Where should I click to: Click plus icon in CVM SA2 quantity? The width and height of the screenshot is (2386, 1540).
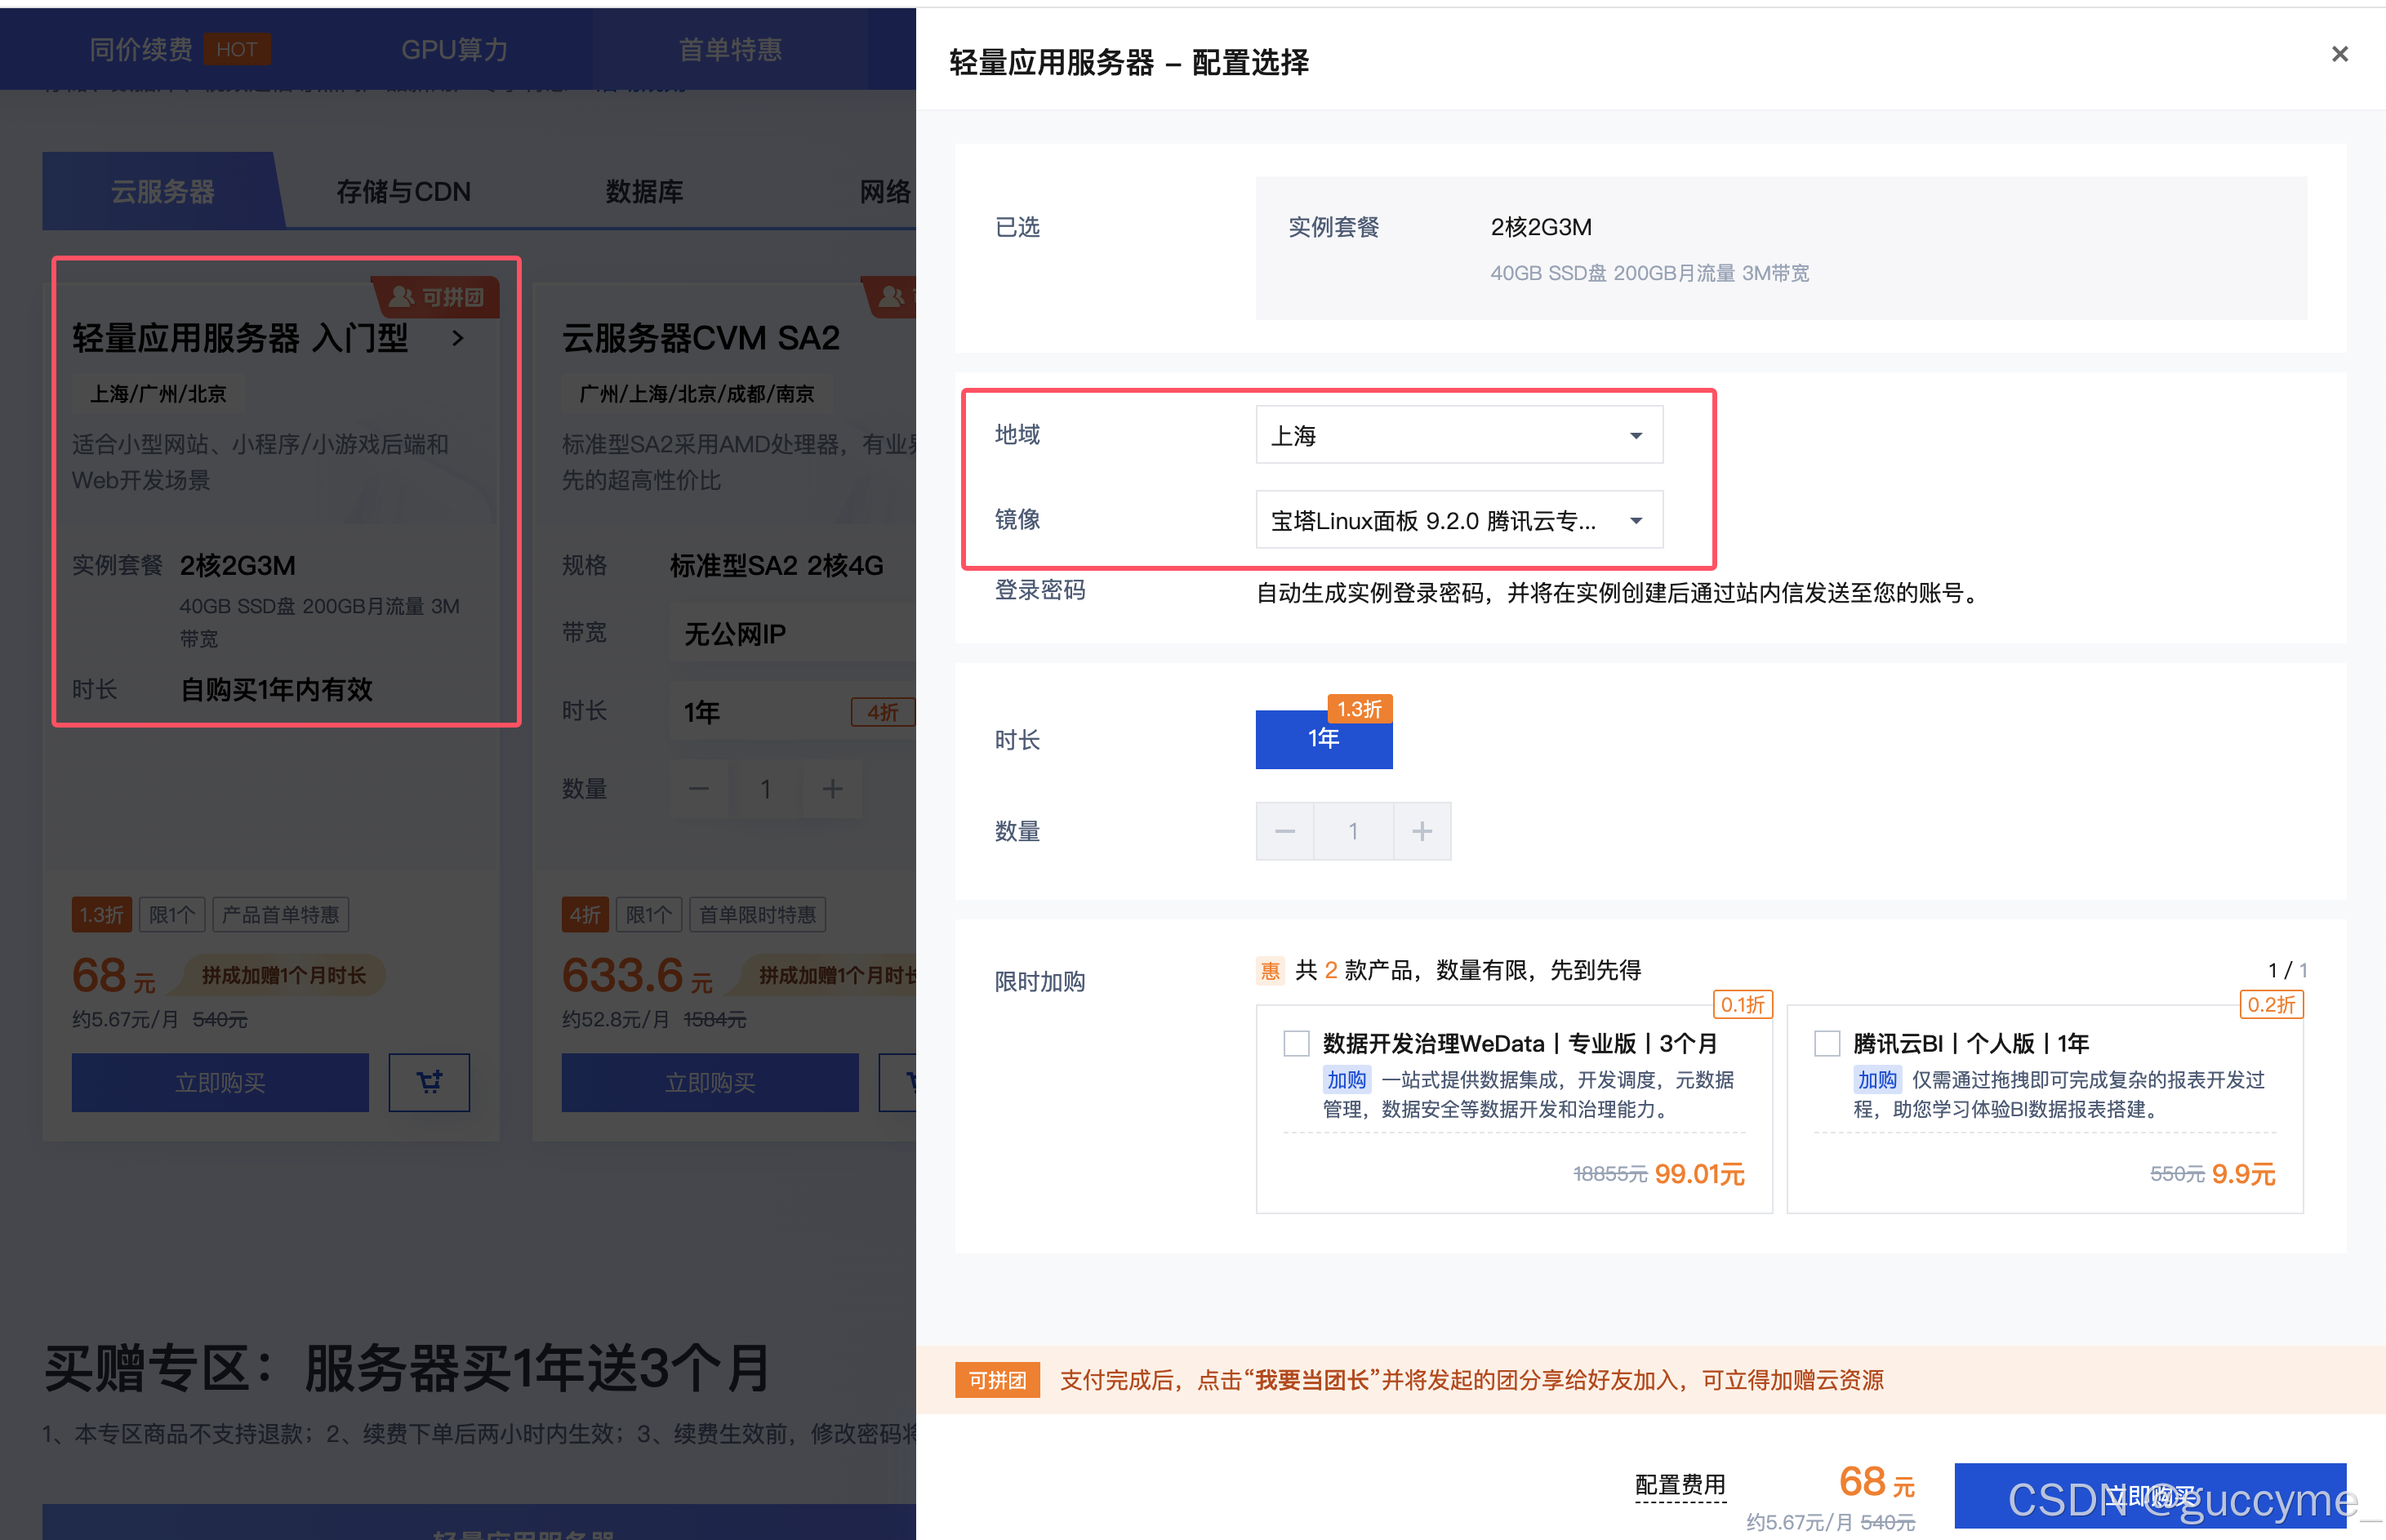point(832,789)
